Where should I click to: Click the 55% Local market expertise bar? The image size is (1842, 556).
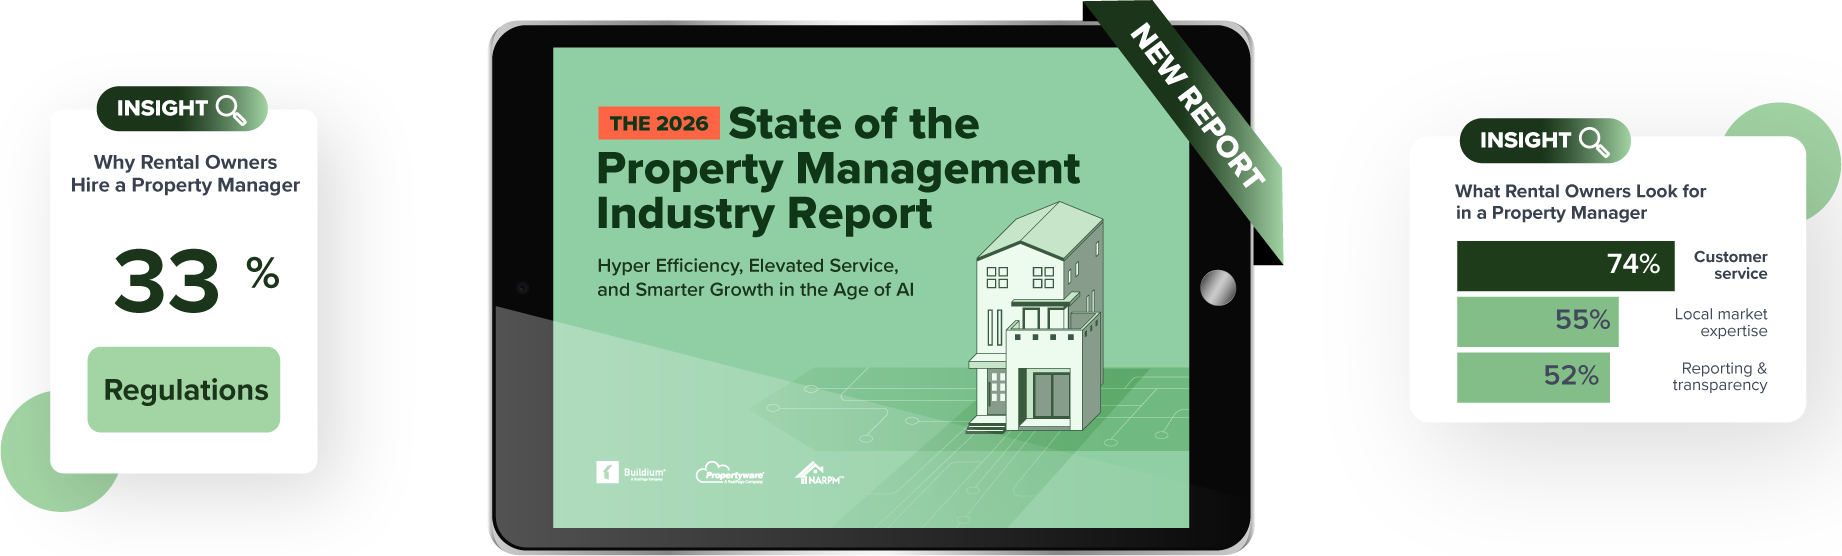click(x=1537, y=321)
